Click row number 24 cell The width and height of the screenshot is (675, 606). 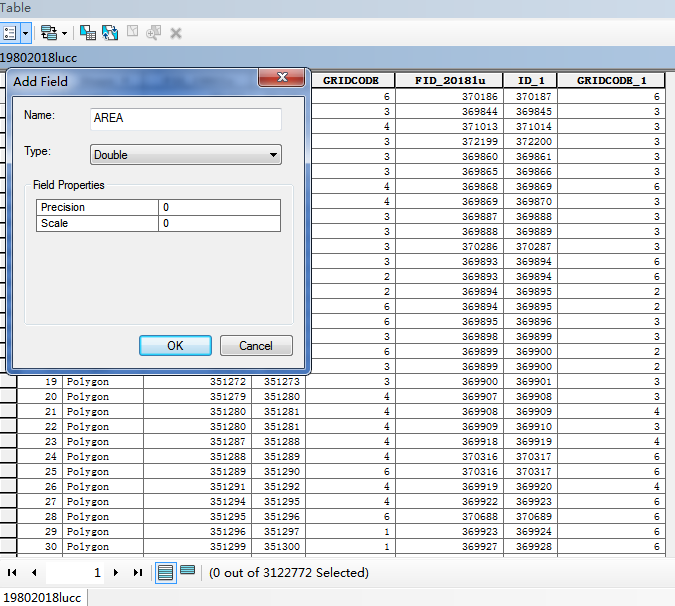click(x=40, y=456)
